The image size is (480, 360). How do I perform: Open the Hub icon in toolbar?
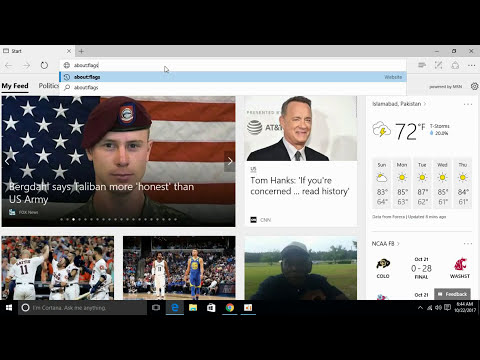[x=422, y=65]
